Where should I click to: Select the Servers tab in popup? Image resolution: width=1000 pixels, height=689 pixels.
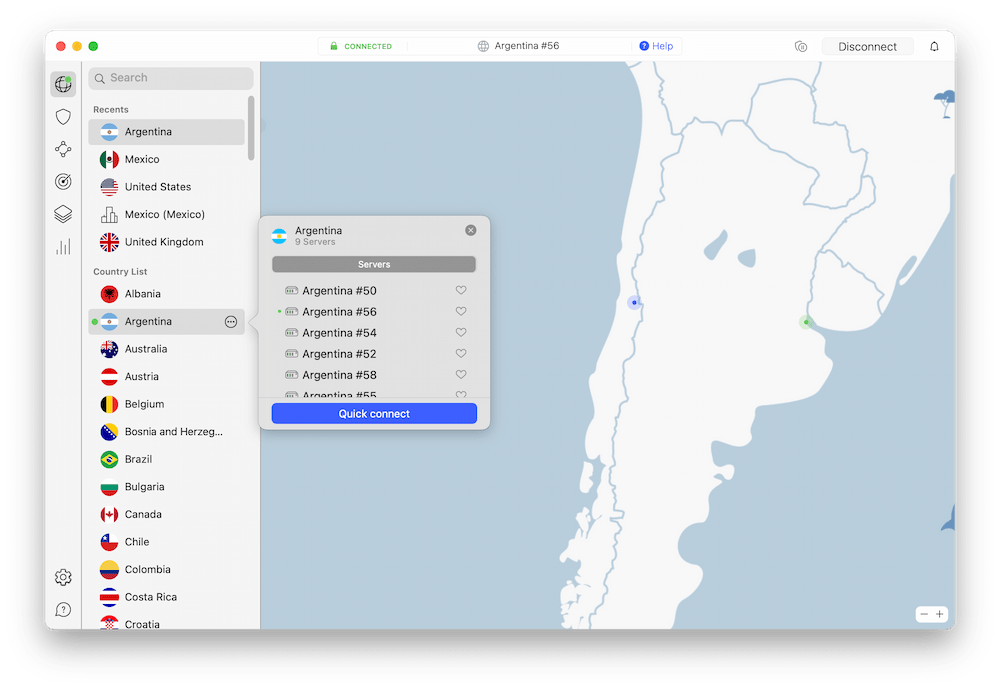[374, 264]
